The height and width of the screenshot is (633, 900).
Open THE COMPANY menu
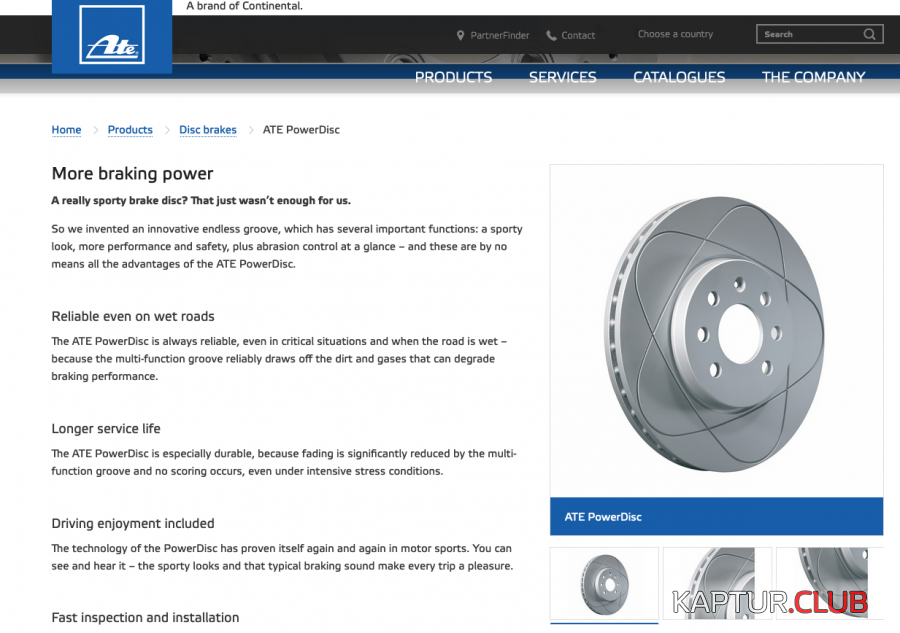coord(813,77)
